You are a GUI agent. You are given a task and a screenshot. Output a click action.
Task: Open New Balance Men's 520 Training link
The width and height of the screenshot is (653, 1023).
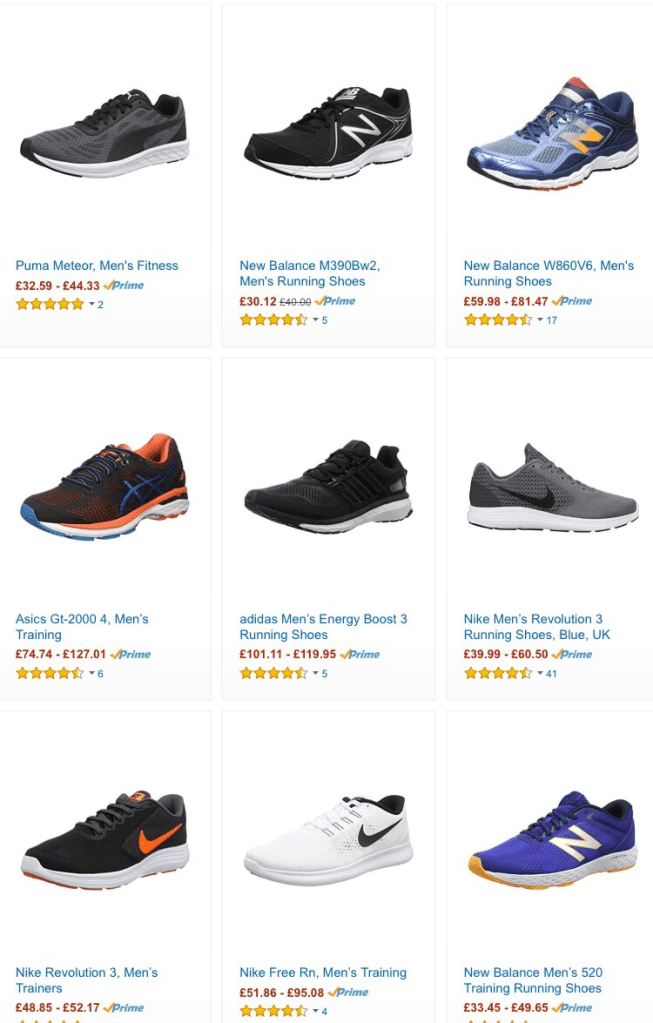533,980
